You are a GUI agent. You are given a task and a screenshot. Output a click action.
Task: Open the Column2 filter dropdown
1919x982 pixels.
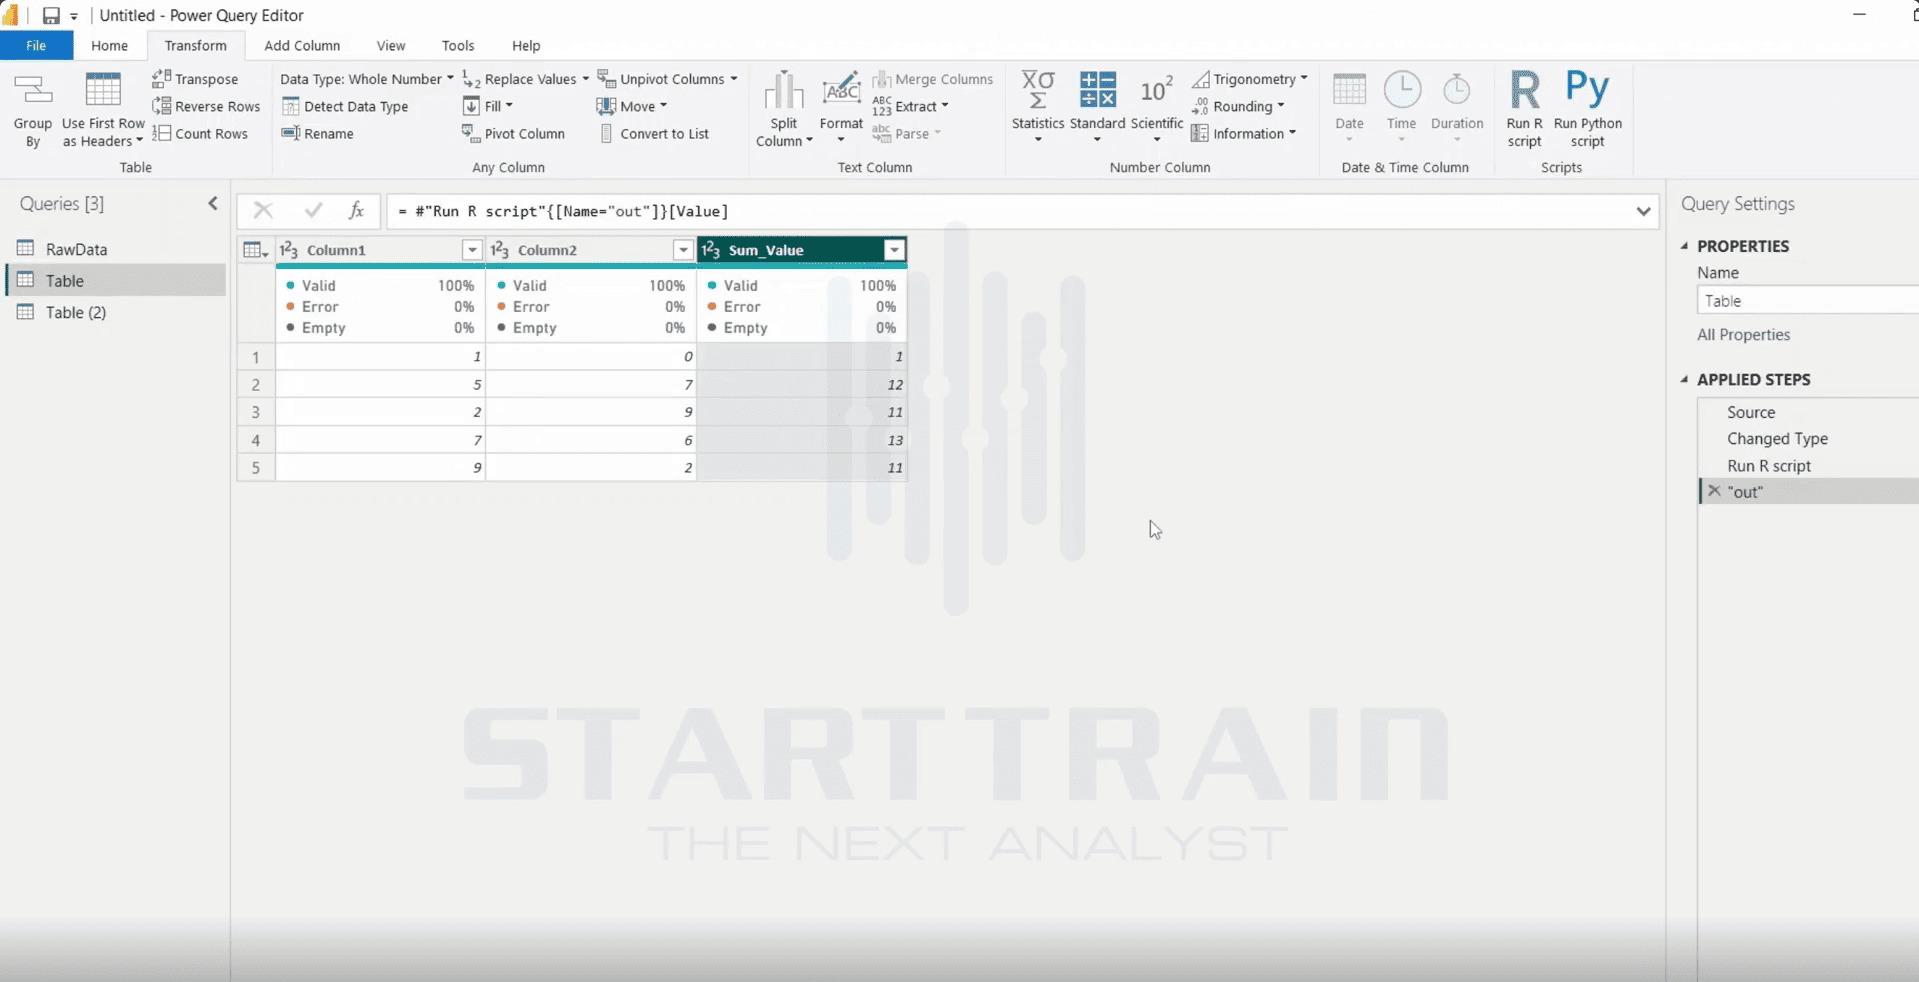[683, 250]
